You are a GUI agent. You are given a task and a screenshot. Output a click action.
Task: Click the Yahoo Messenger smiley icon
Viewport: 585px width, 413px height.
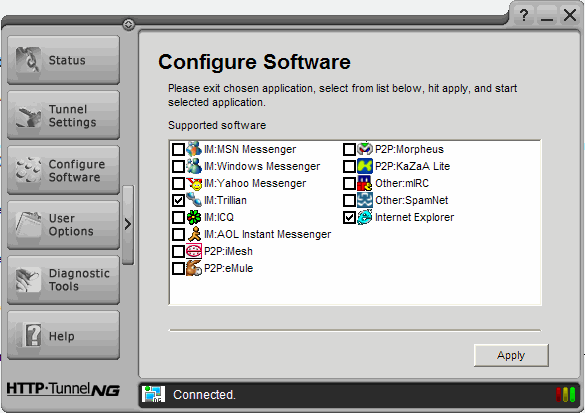click(x=194, y=183)
